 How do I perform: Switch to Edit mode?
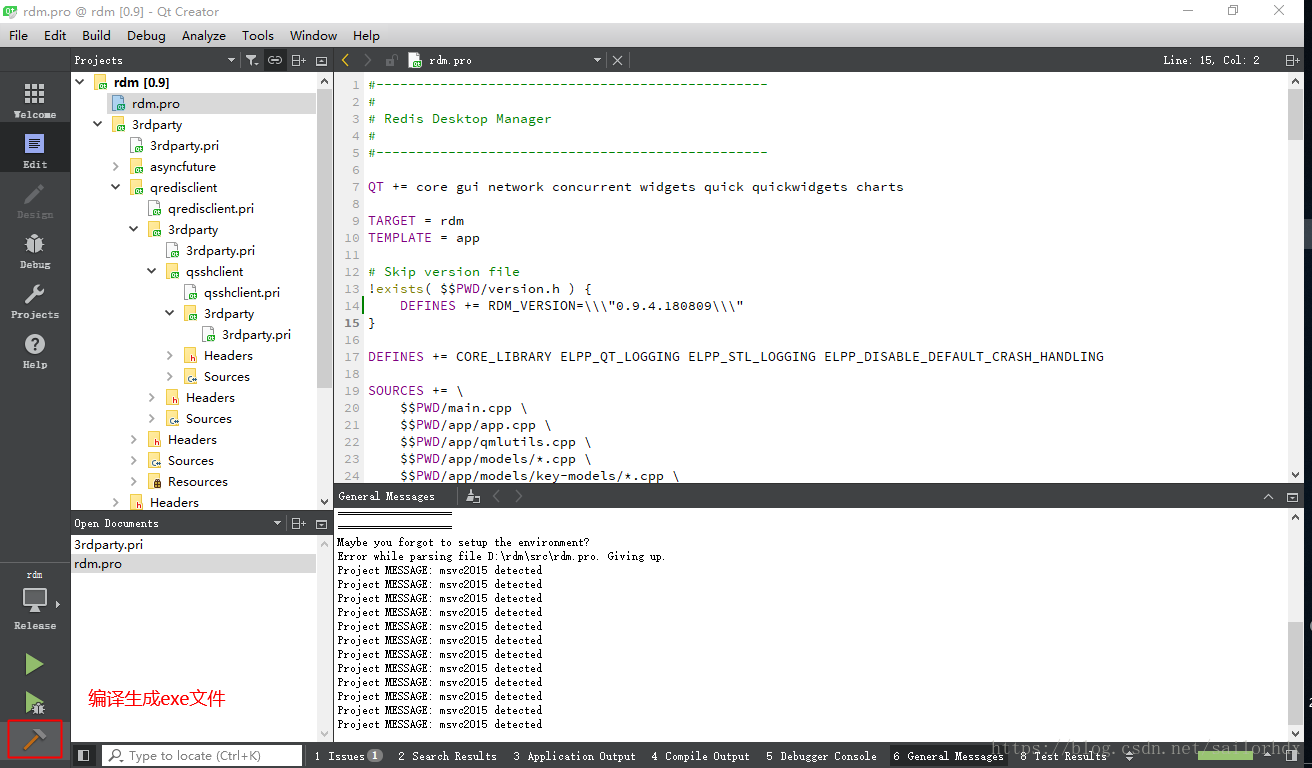[x=35, y=150]
